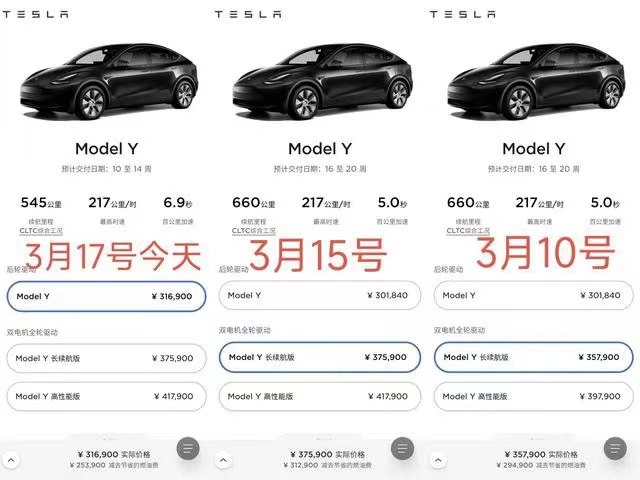The height and width of the screenshot is (480, 640).
Task: Select Model Y 长续航版 ¥375,900 in middle panel
Action: click(318, 357)
